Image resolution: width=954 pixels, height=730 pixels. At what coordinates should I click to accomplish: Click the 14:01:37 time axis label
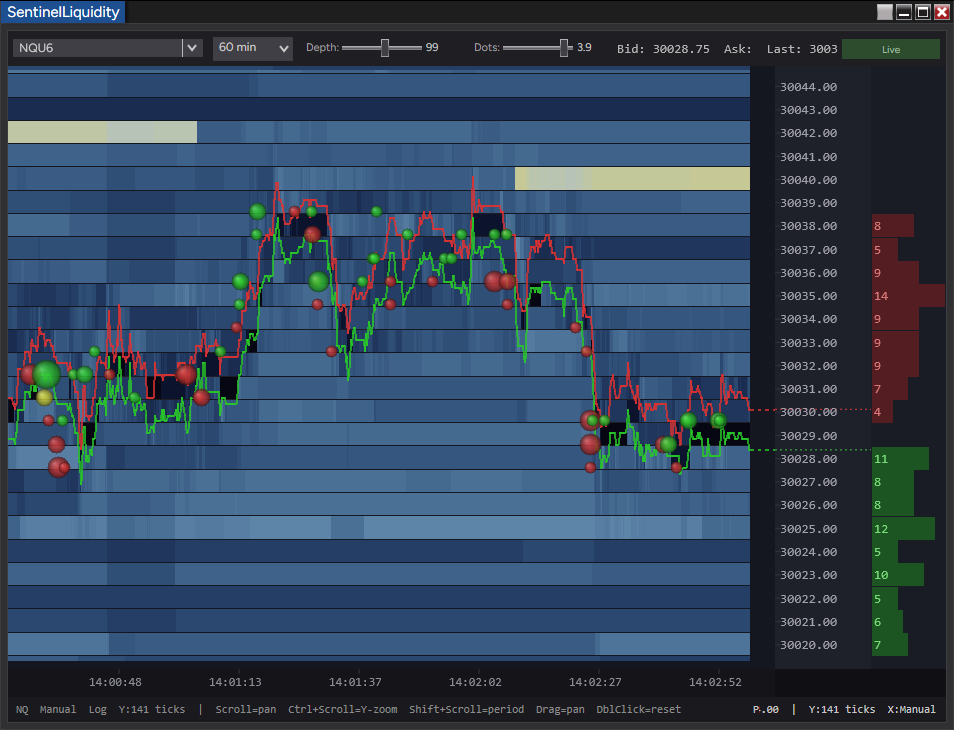tap(355, 682)
